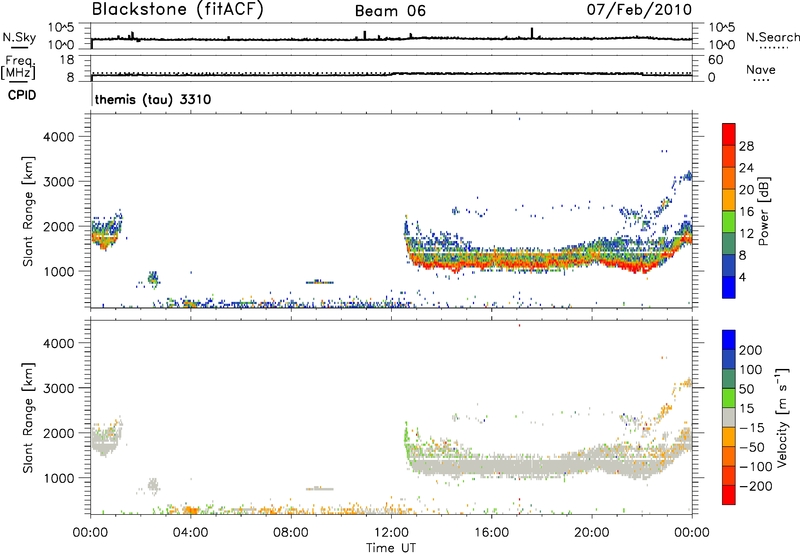Click the '3000' tick of the velocity panel
800x554 pixels.
59,388
